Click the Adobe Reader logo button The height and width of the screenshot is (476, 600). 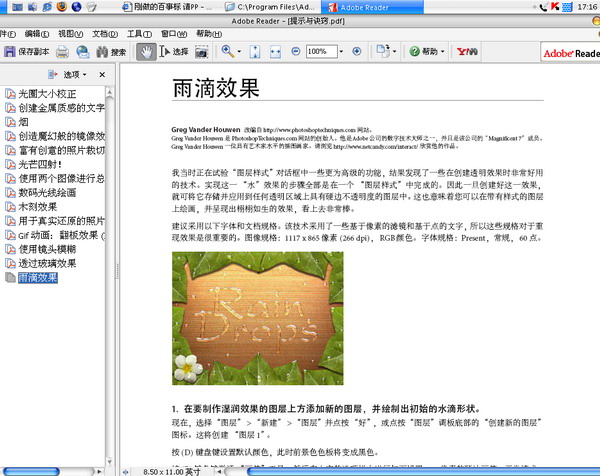point(570,53)
